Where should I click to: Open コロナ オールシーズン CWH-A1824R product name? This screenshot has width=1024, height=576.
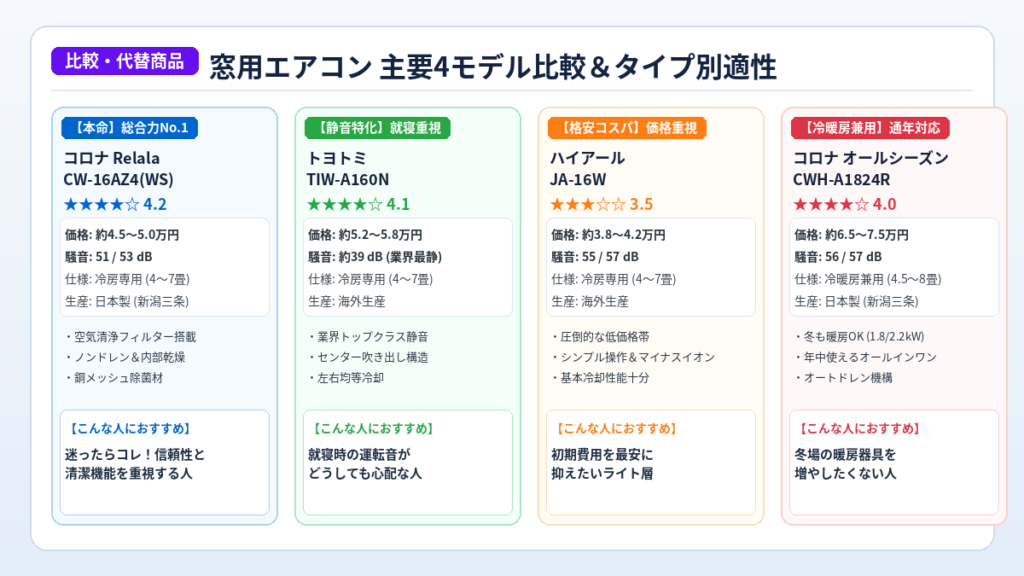(871, 168)
